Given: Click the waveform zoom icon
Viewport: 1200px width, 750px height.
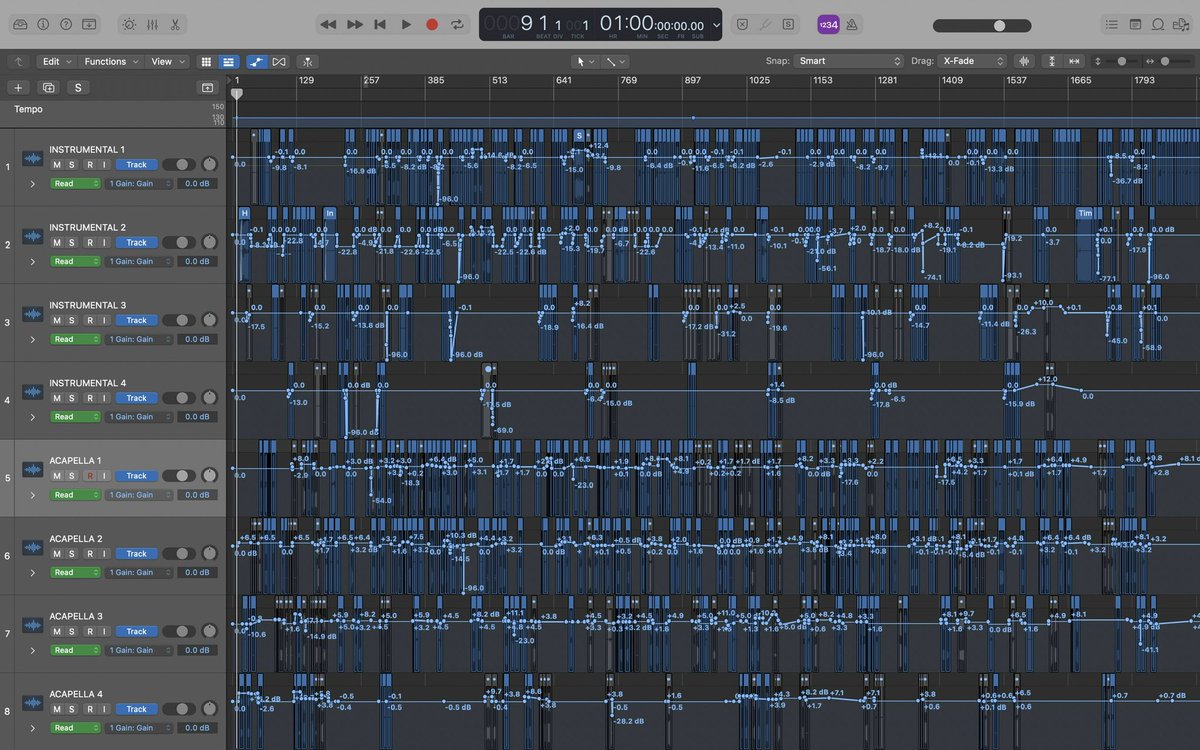Looking at the screenshot, I should (1024, 61).
